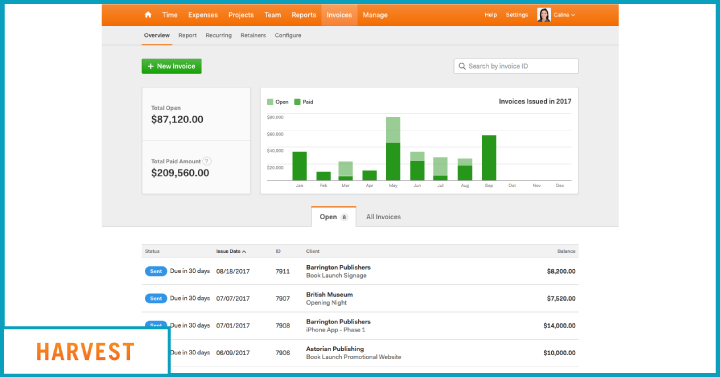Open Settings in the top bar
Image resolution: width=720 pixels, height=377 pixels.
(x=517, y=15)
